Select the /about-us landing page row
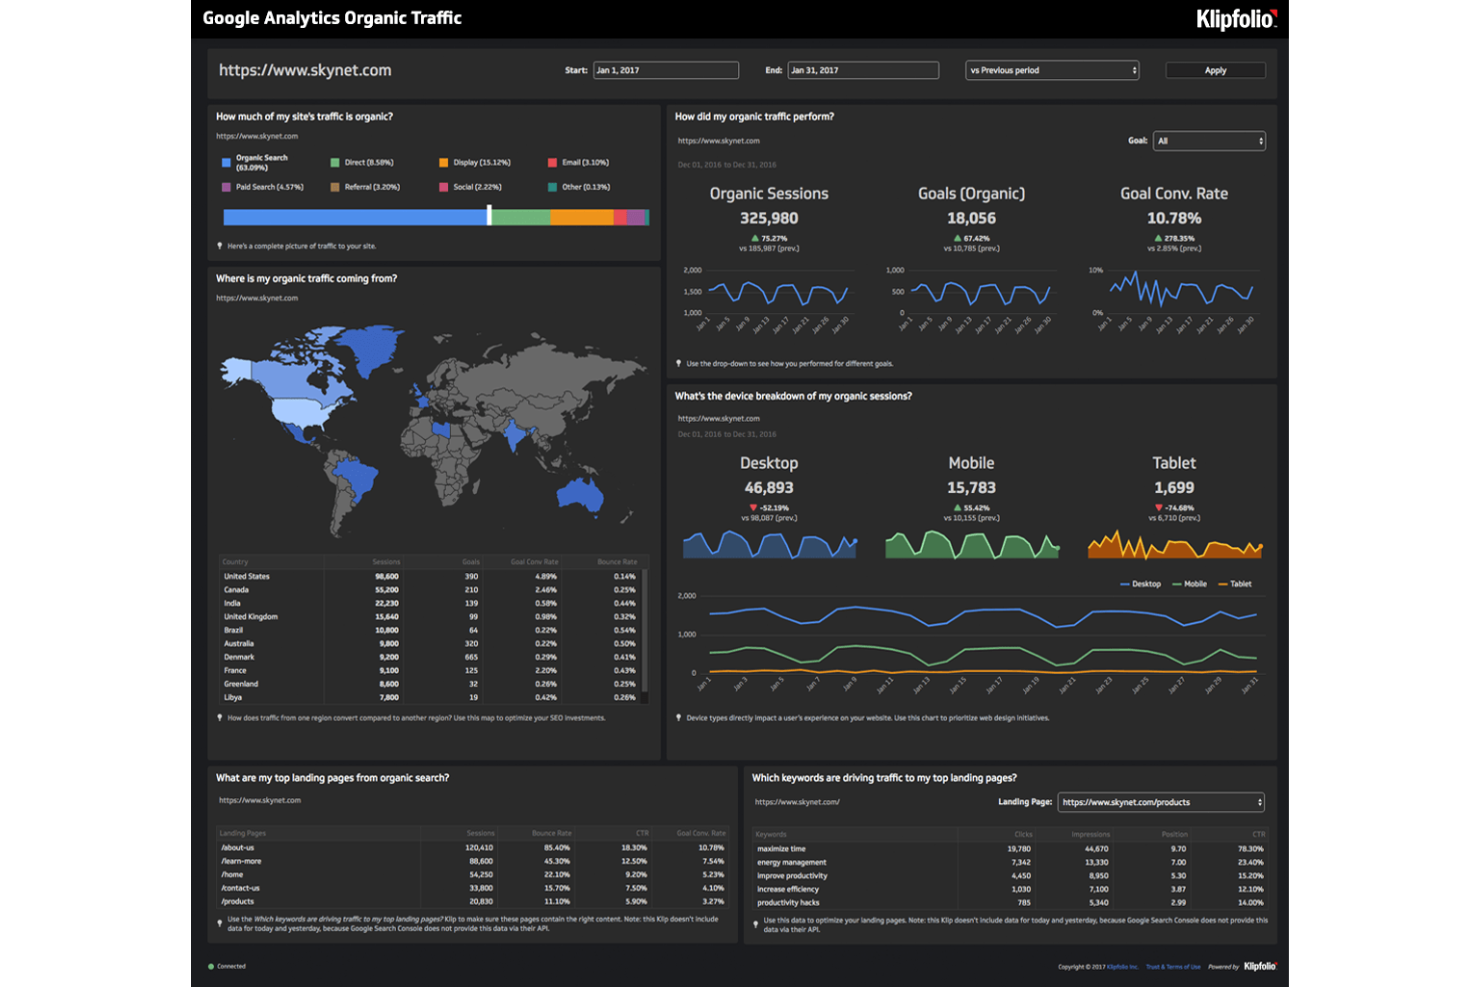Screen dimensions: 1480x987 click(472, 847)
